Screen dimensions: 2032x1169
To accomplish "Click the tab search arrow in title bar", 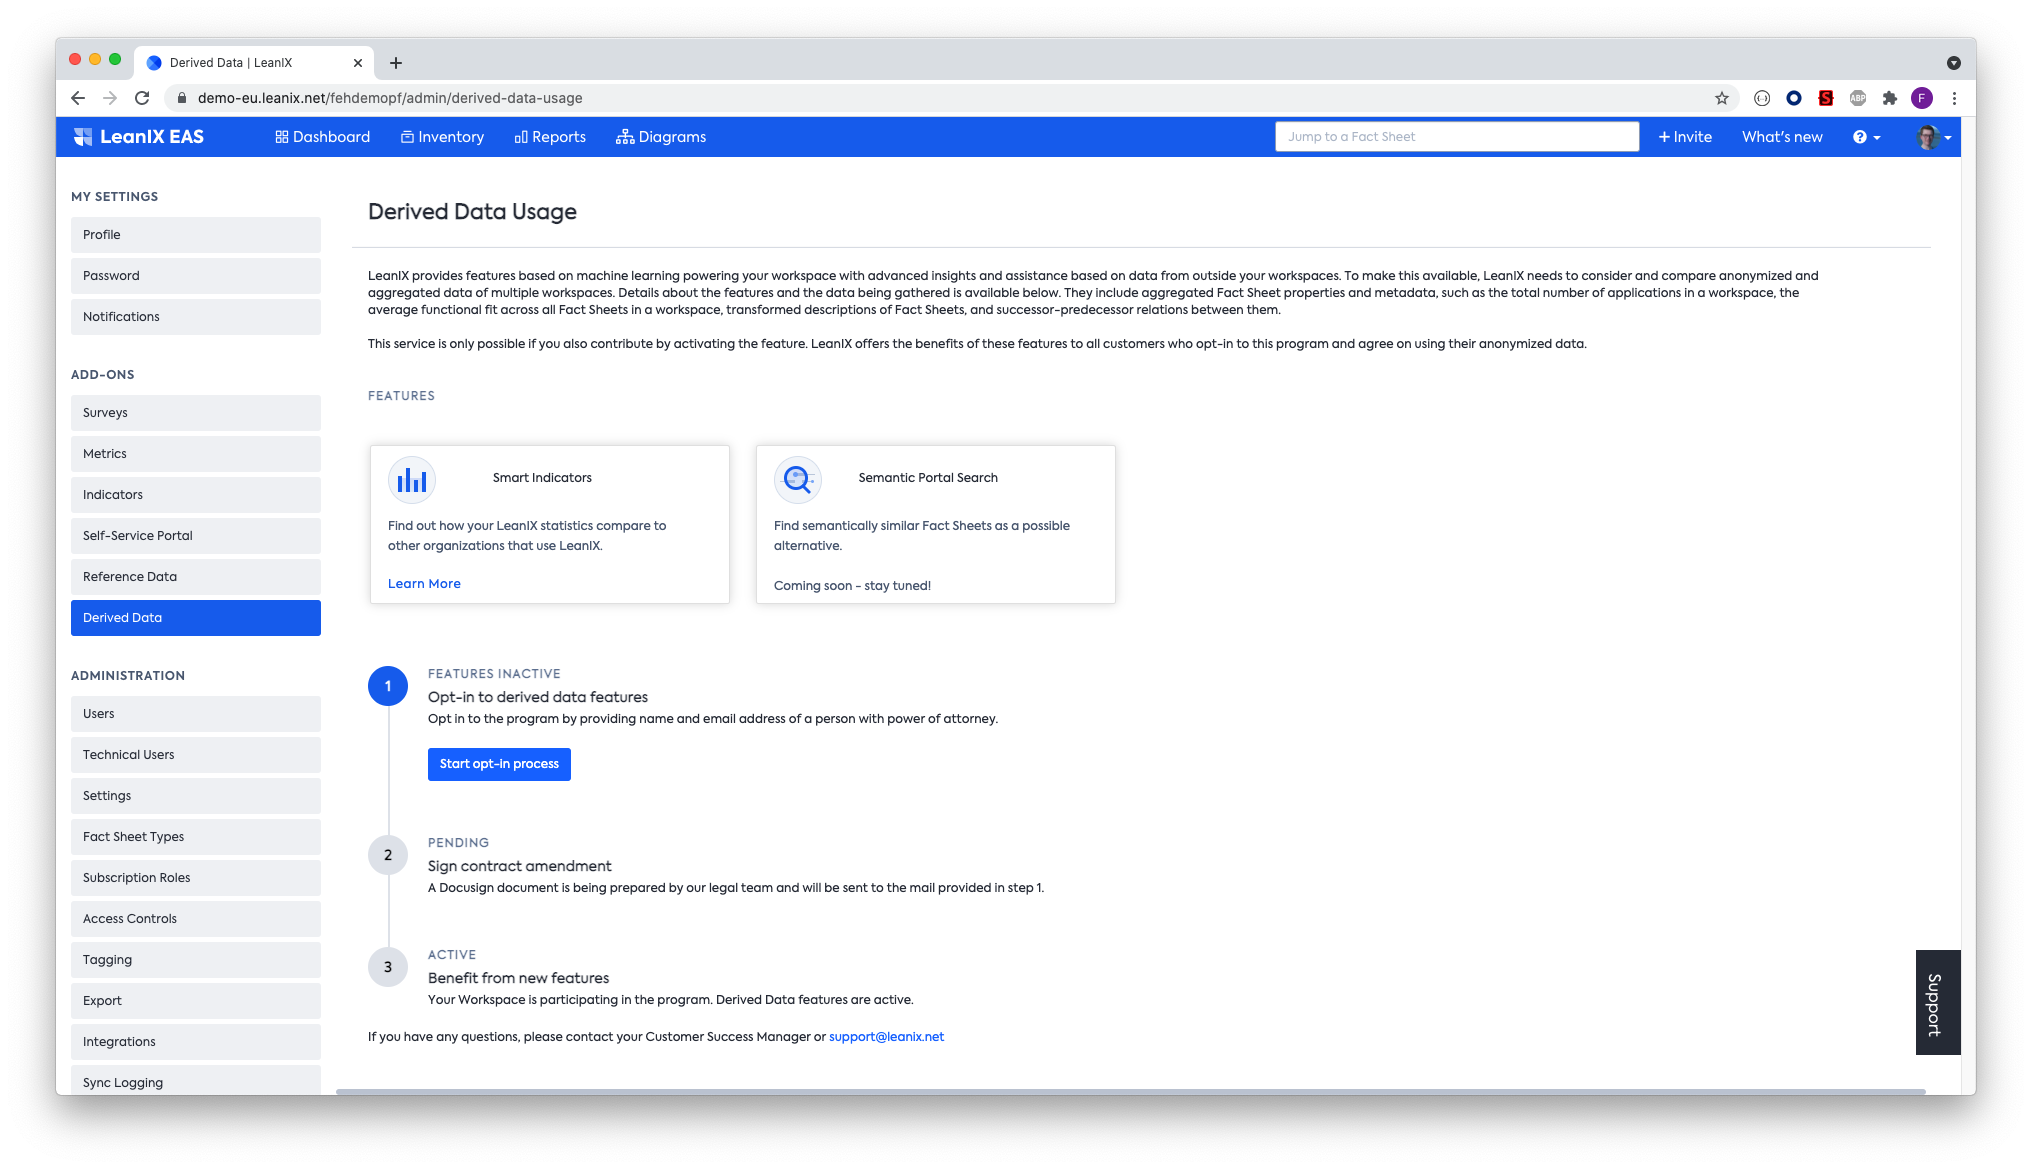I will (1954, 63).
